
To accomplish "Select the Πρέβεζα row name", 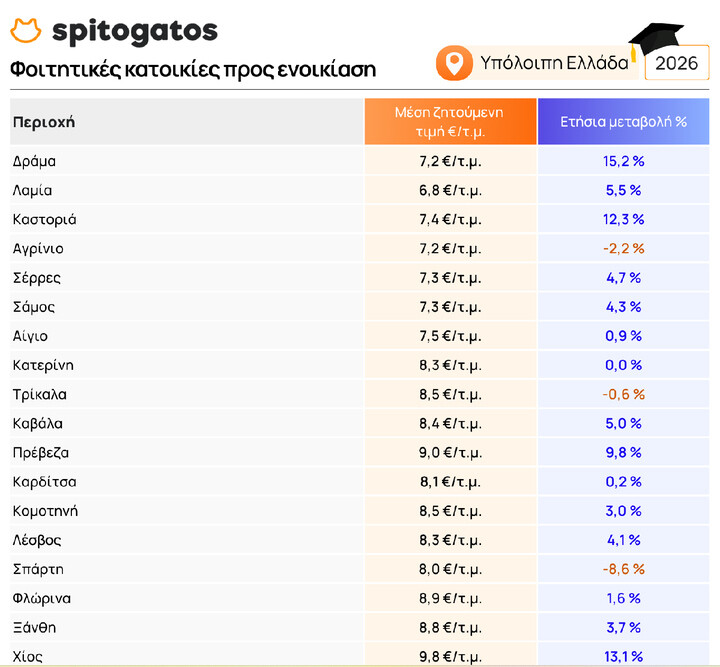I will [41, 453].
